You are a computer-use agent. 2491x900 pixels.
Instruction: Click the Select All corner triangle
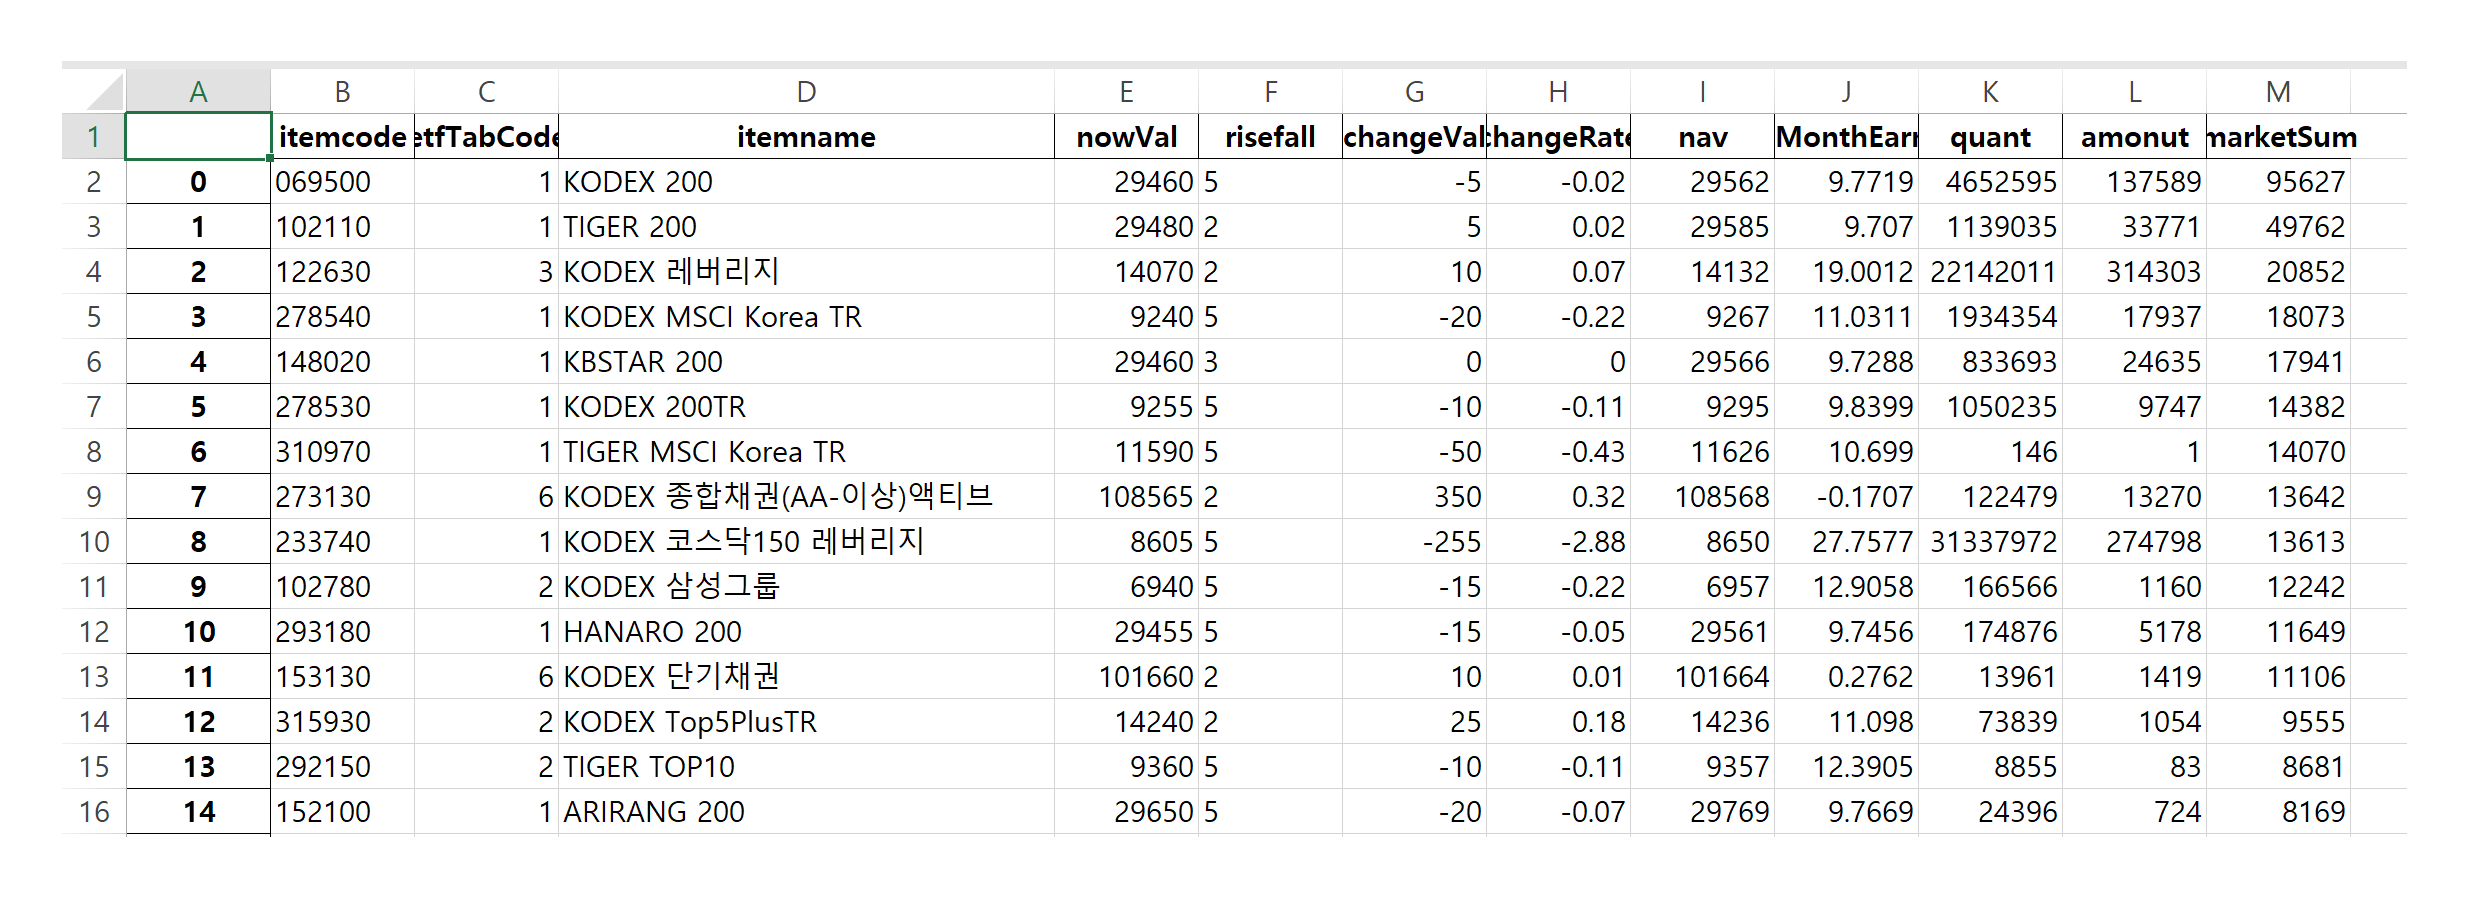point(104,91)
